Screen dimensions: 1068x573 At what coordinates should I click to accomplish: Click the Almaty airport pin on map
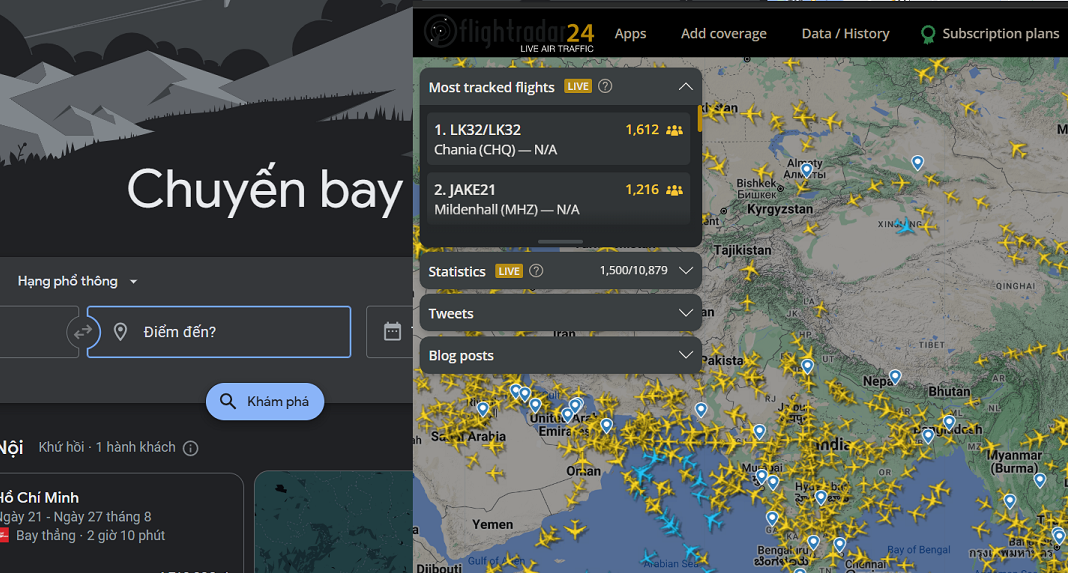pyautogui.click(x=806, y=169)
